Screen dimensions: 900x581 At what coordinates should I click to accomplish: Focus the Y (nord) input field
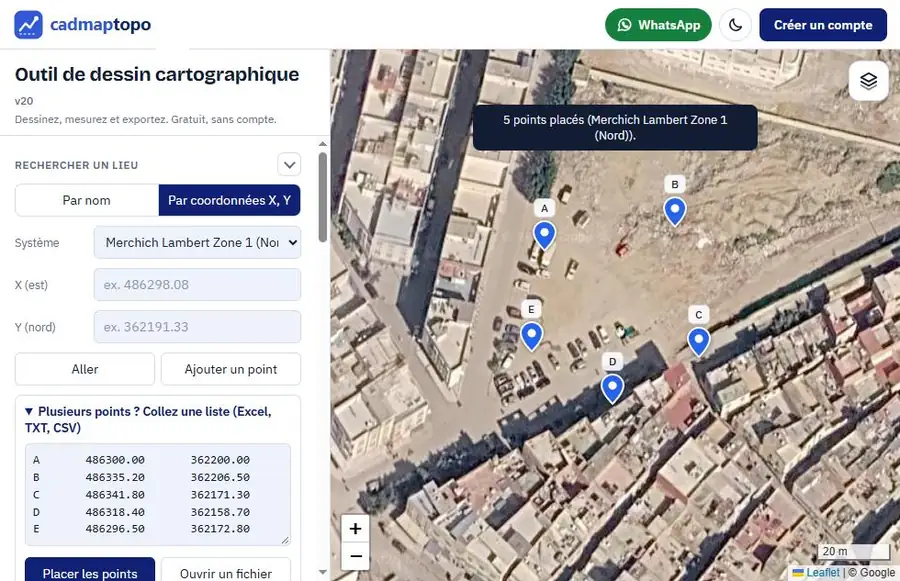point(197,327)
